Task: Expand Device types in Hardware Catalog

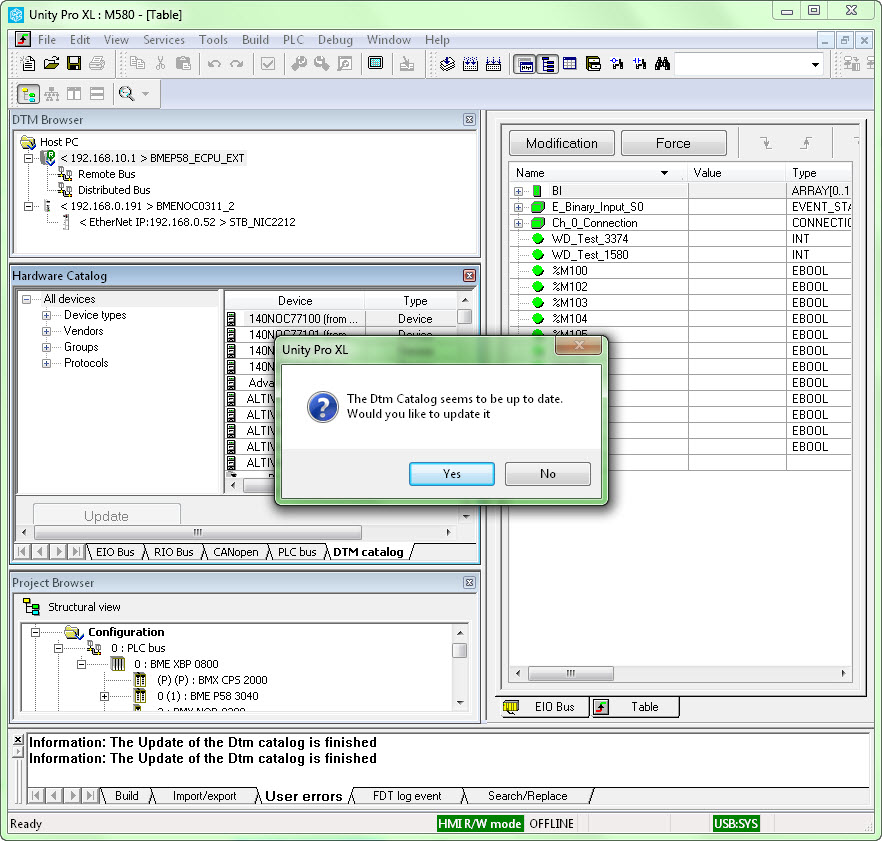Action: (x=47, y=315)
